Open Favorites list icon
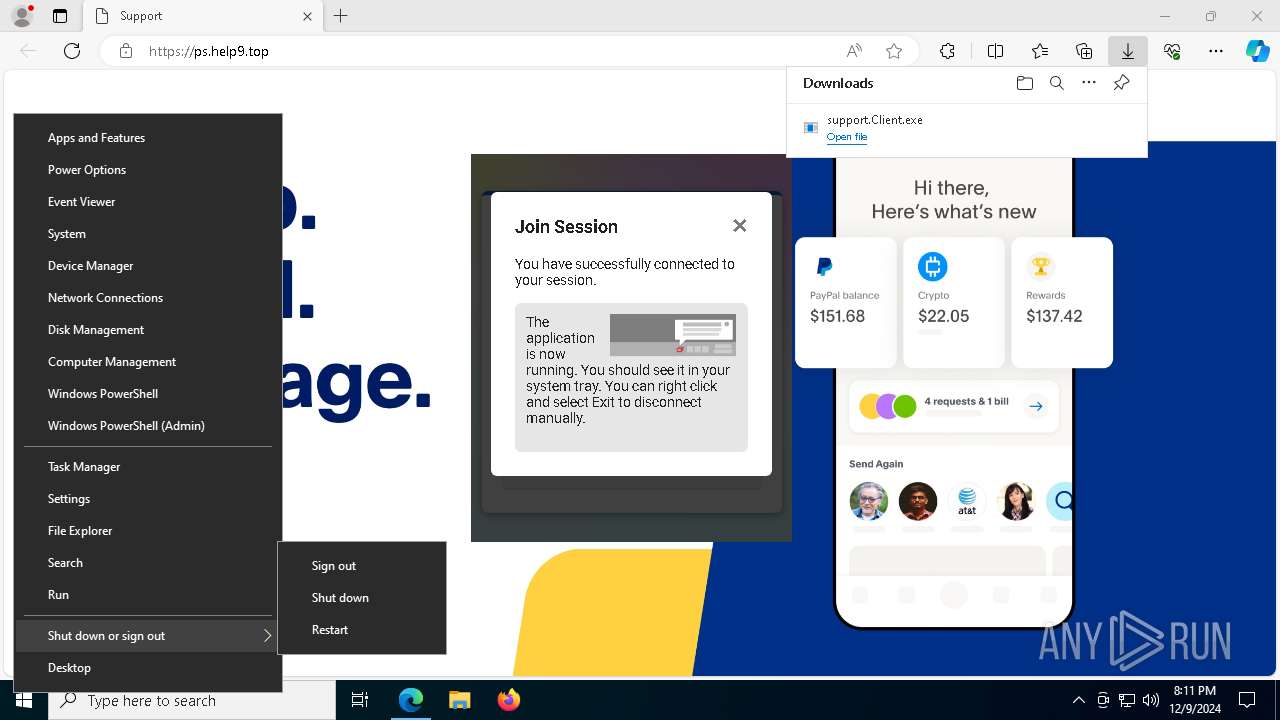The height and width of the screenshot is (720, 1280). click(1040, 51)
